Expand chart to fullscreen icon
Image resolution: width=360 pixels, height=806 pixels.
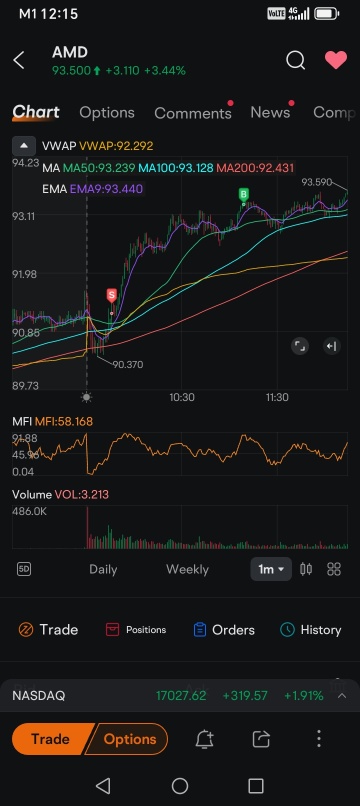[300, 346]
